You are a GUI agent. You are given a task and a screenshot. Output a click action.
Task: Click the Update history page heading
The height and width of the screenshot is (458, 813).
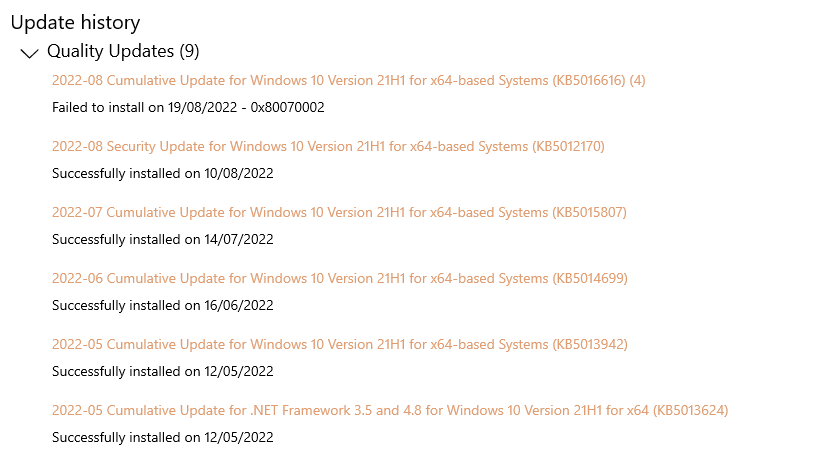point(75,22)
